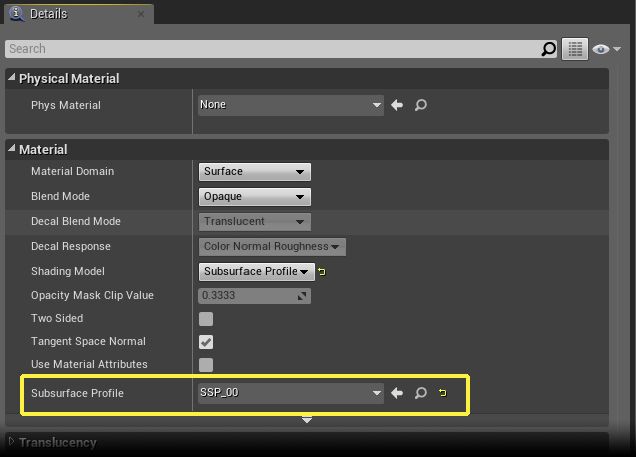The width and height of the screenshot is (636, 457).
Task: Open Shading Model Subsurface Profile dropdown
Action: click(x=257, y=271)
